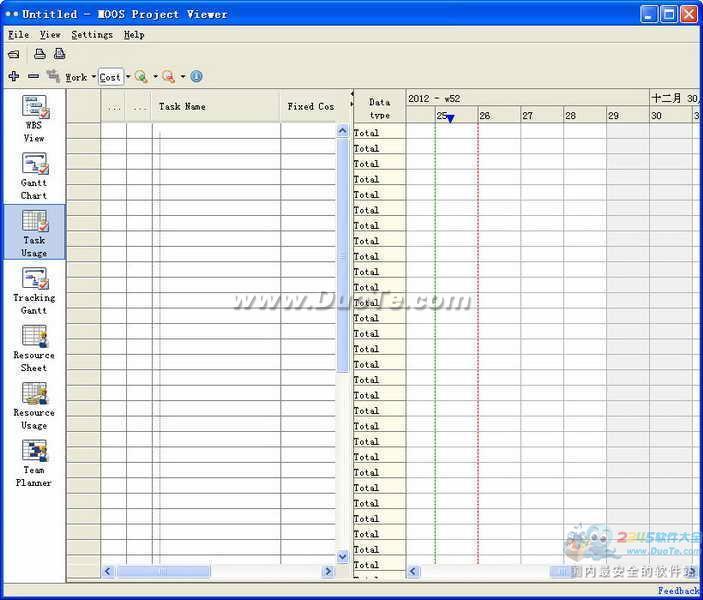Open file using toolbar folder icon
Viewport: 703px width, 600px height.
coord(14,54)
